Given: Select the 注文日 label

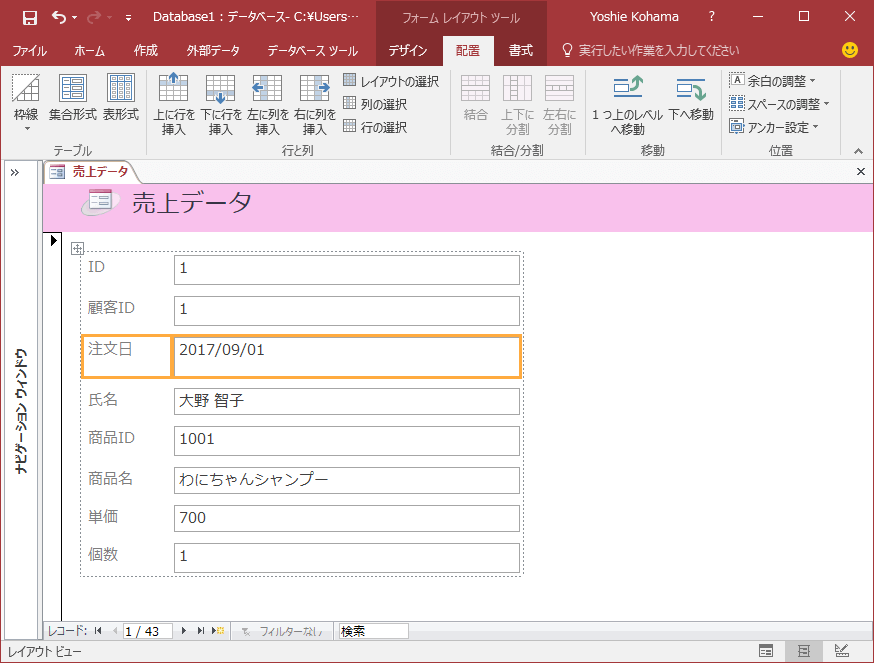Looking at the screenshot, I should [127, 357].
